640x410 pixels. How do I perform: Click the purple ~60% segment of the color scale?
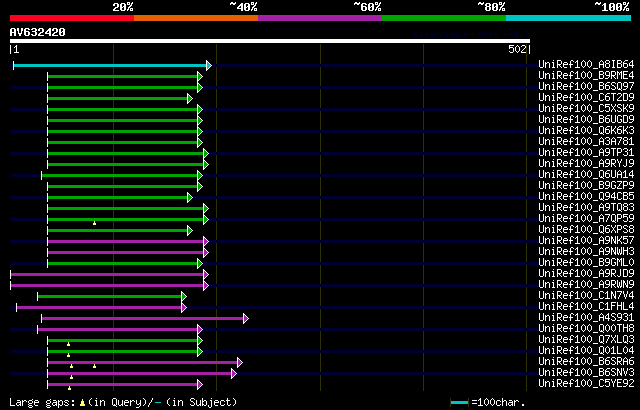pyautogui.click(x=320, y=18)
